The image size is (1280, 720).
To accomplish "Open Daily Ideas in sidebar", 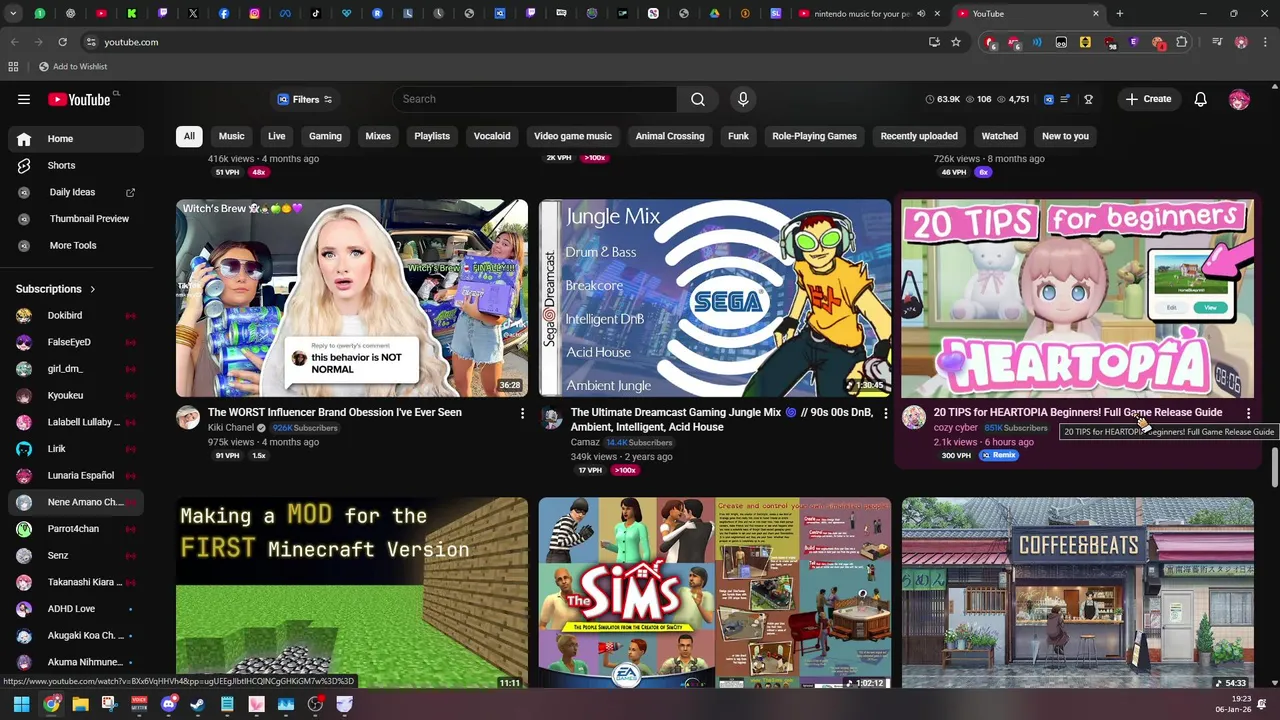I will click(x=76, y=192).
